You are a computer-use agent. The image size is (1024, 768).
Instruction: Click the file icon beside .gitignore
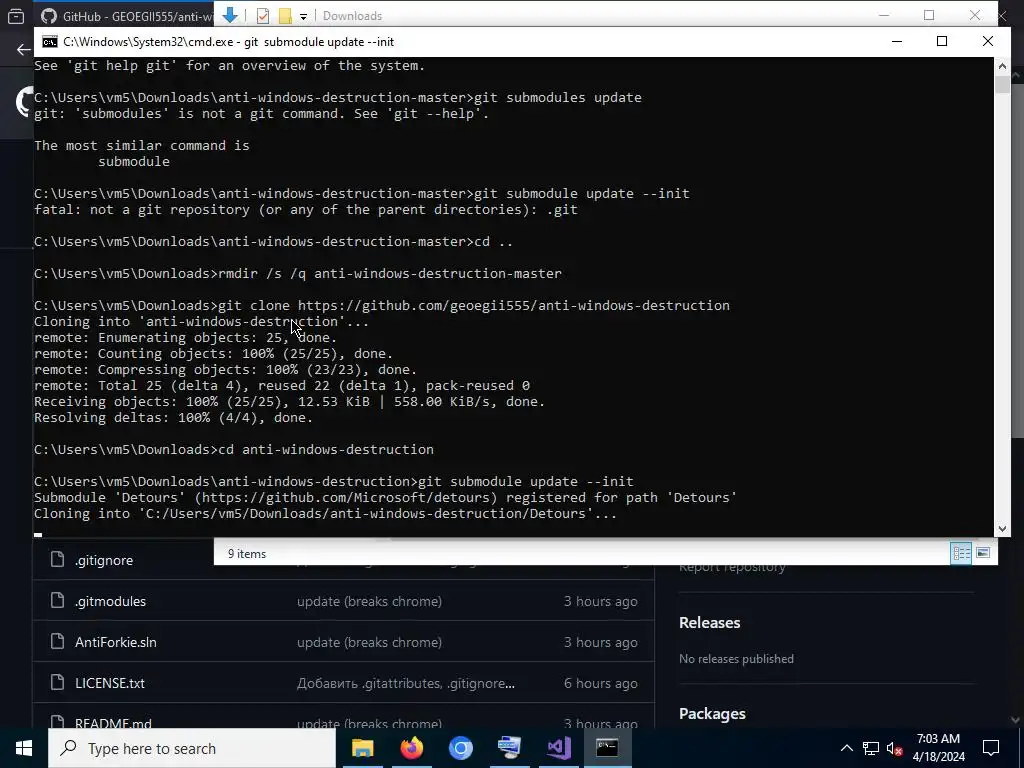pos(57,560)
